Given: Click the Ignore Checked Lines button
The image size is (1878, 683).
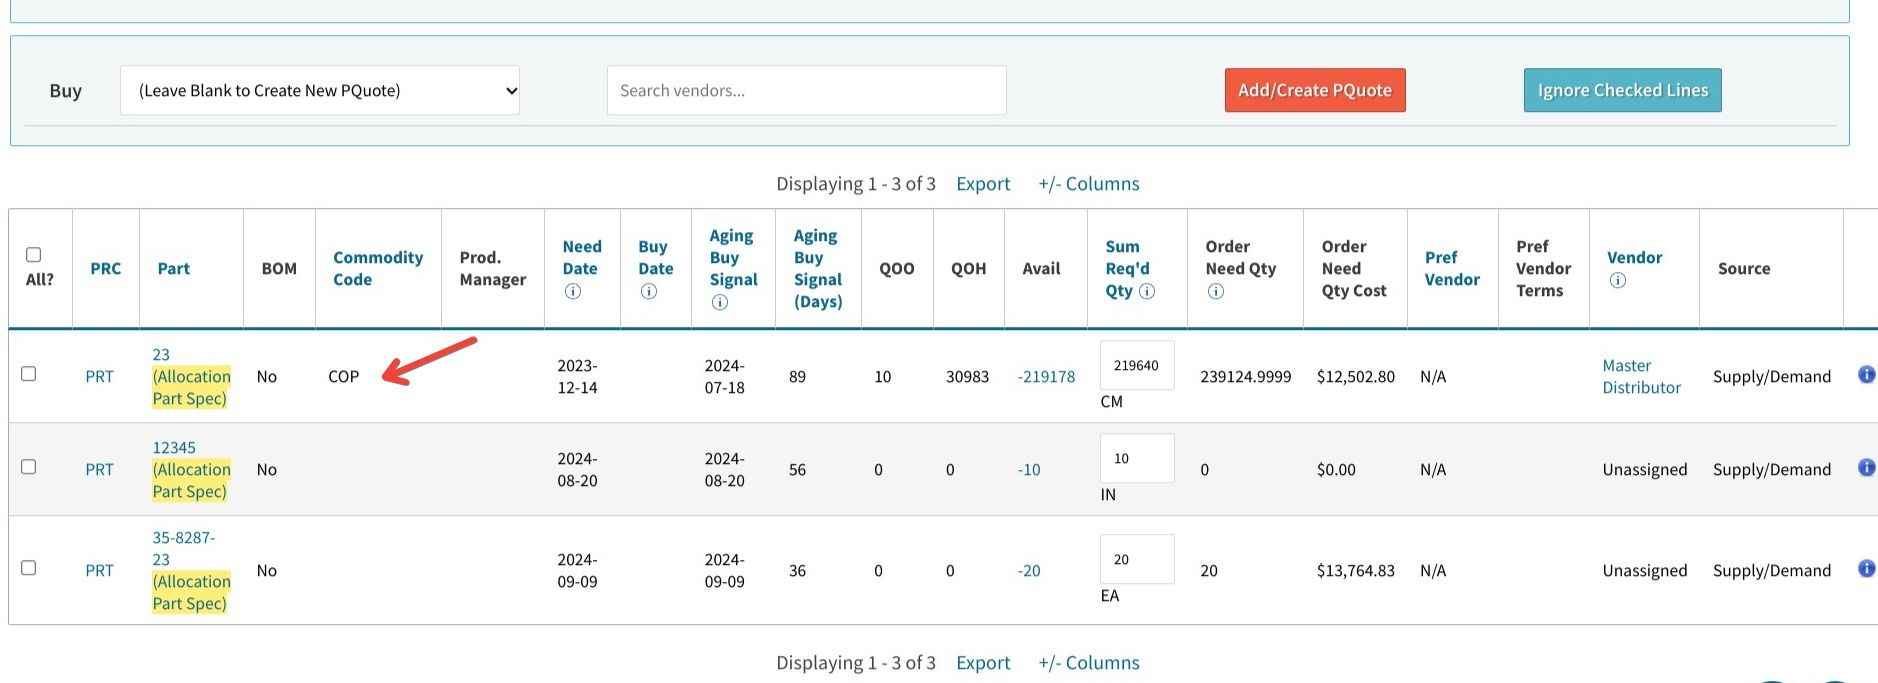Looking at the screenshot, I should (x=1622, y=90).
